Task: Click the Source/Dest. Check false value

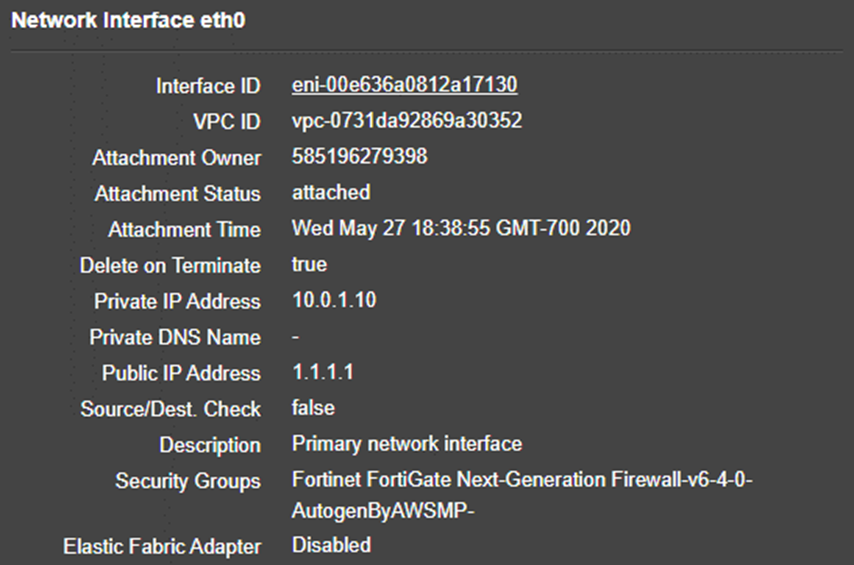Action: [313, 408]
